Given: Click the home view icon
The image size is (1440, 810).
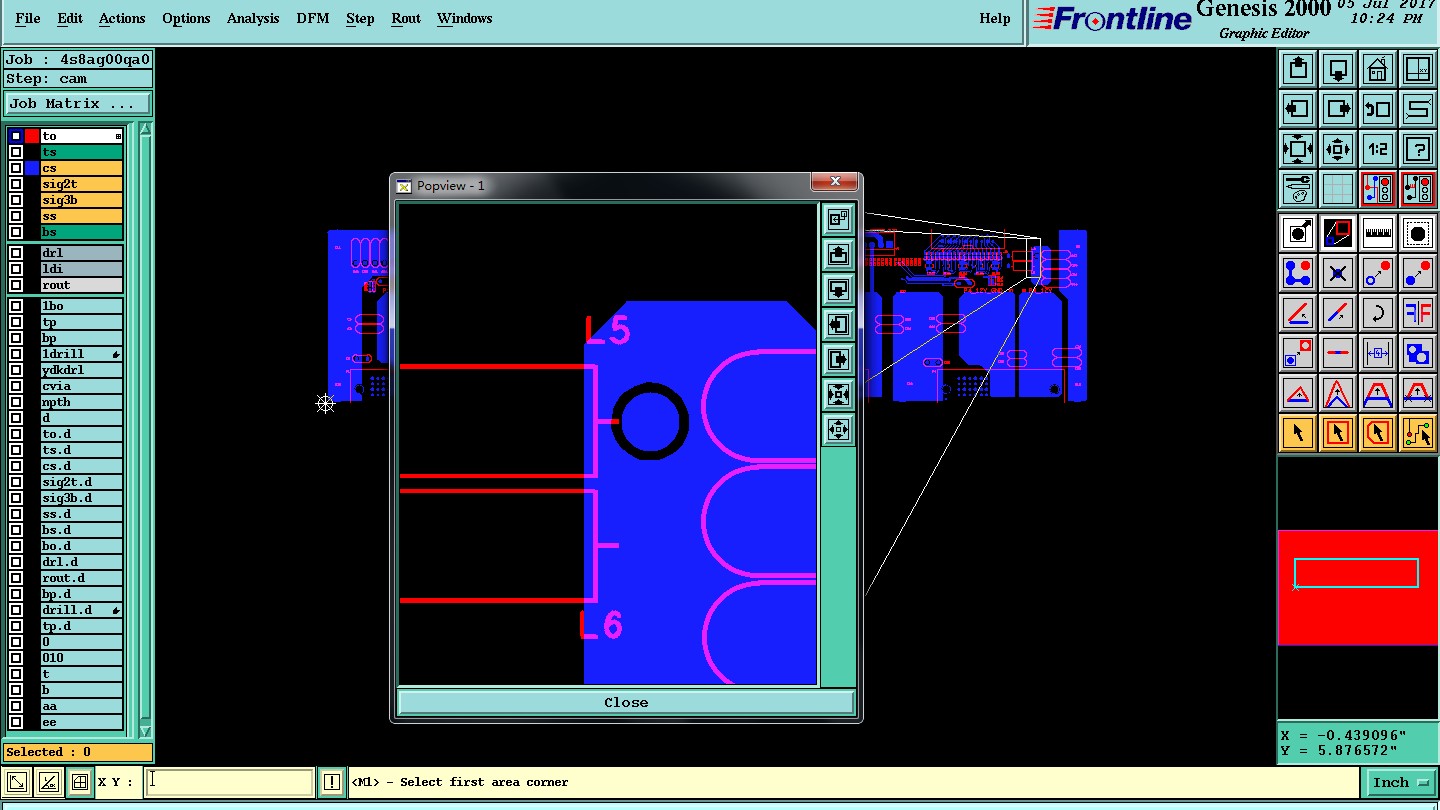Looking at the screenshot, I should (1378, 69).
